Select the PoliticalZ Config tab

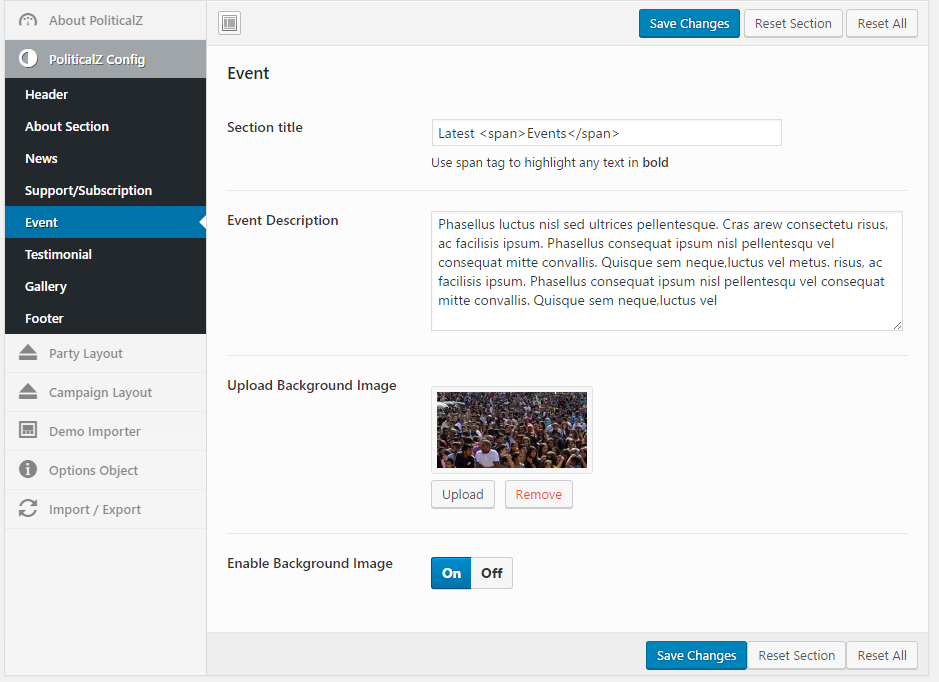tap(105, 59)
